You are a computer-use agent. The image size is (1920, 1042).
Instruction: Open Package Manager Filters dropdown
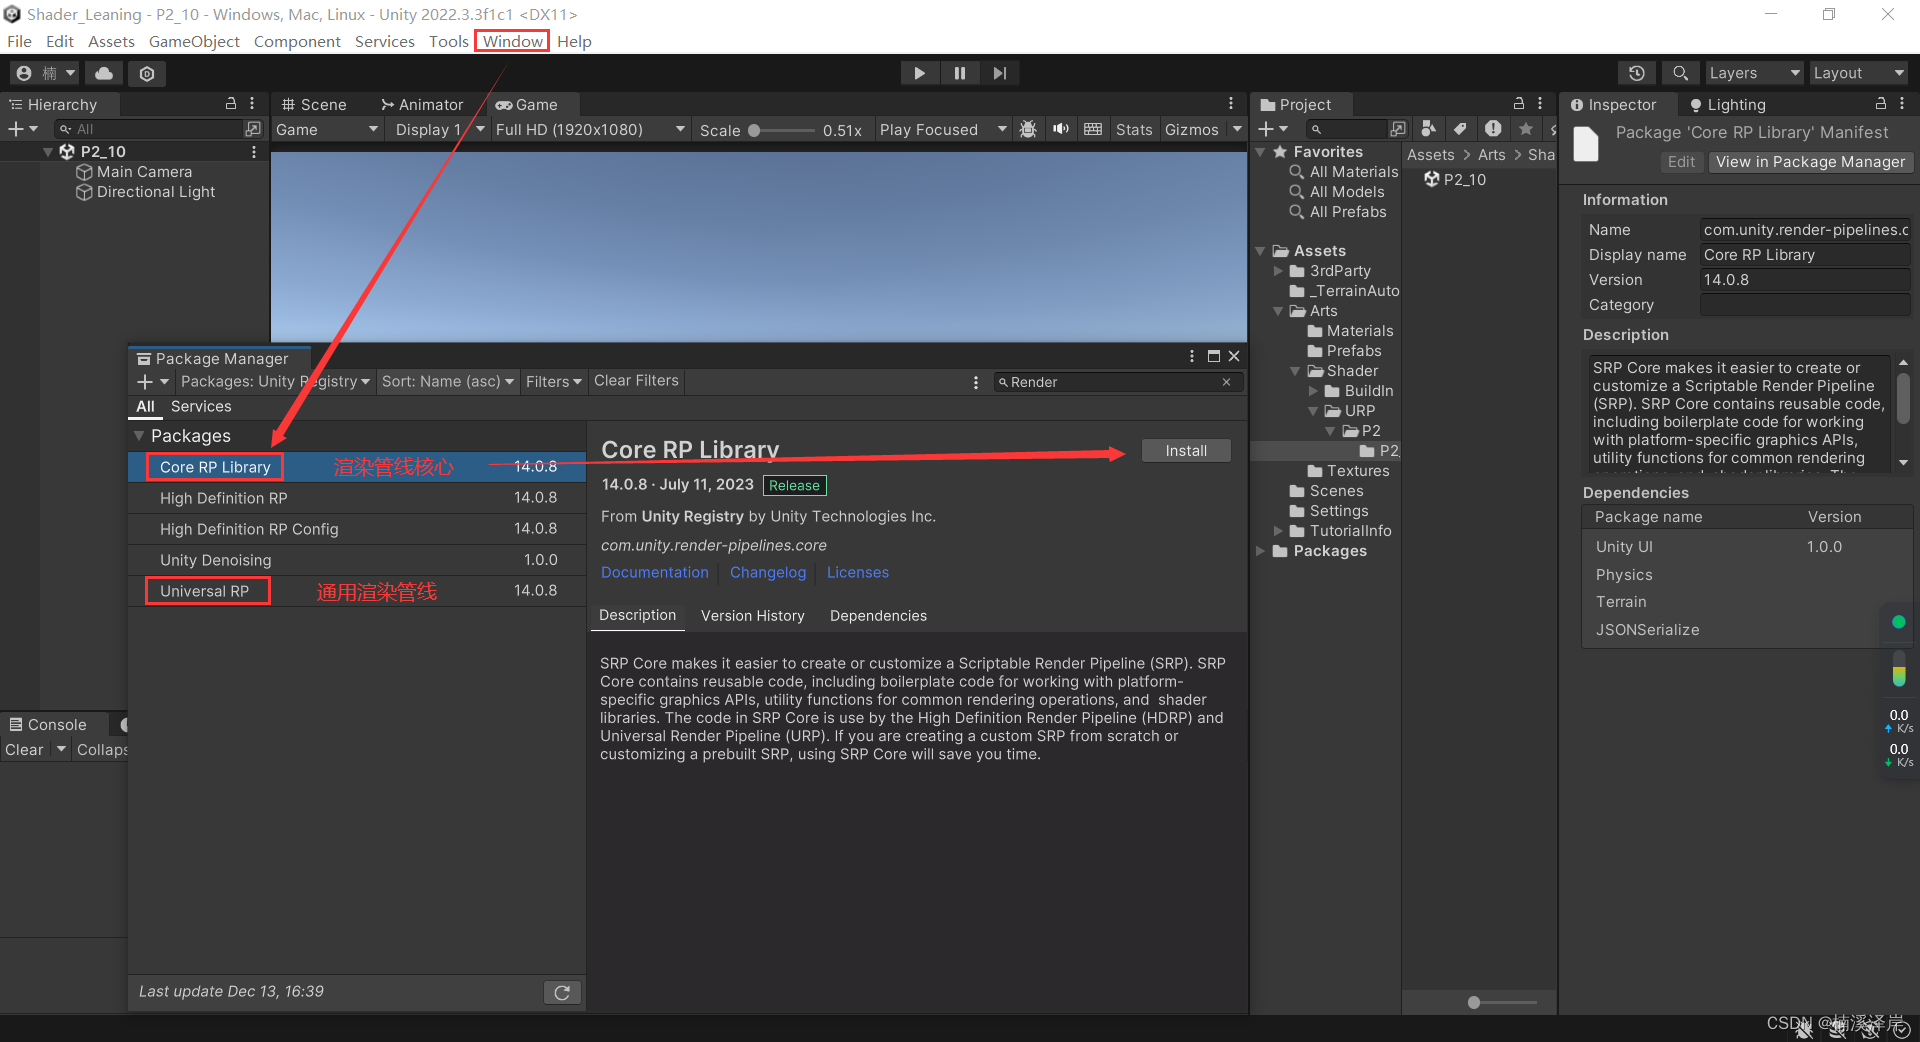click(553, 382)
